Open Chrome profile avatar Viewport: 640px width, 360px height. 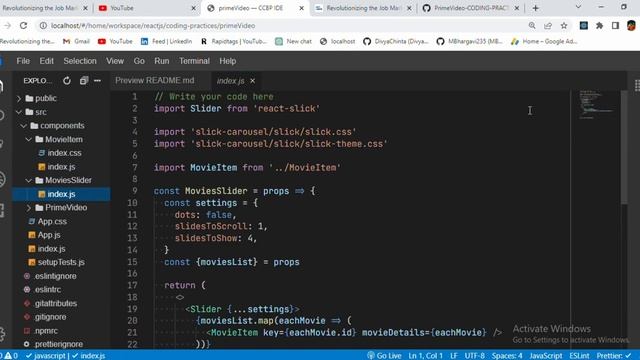[x=631, y=26]
